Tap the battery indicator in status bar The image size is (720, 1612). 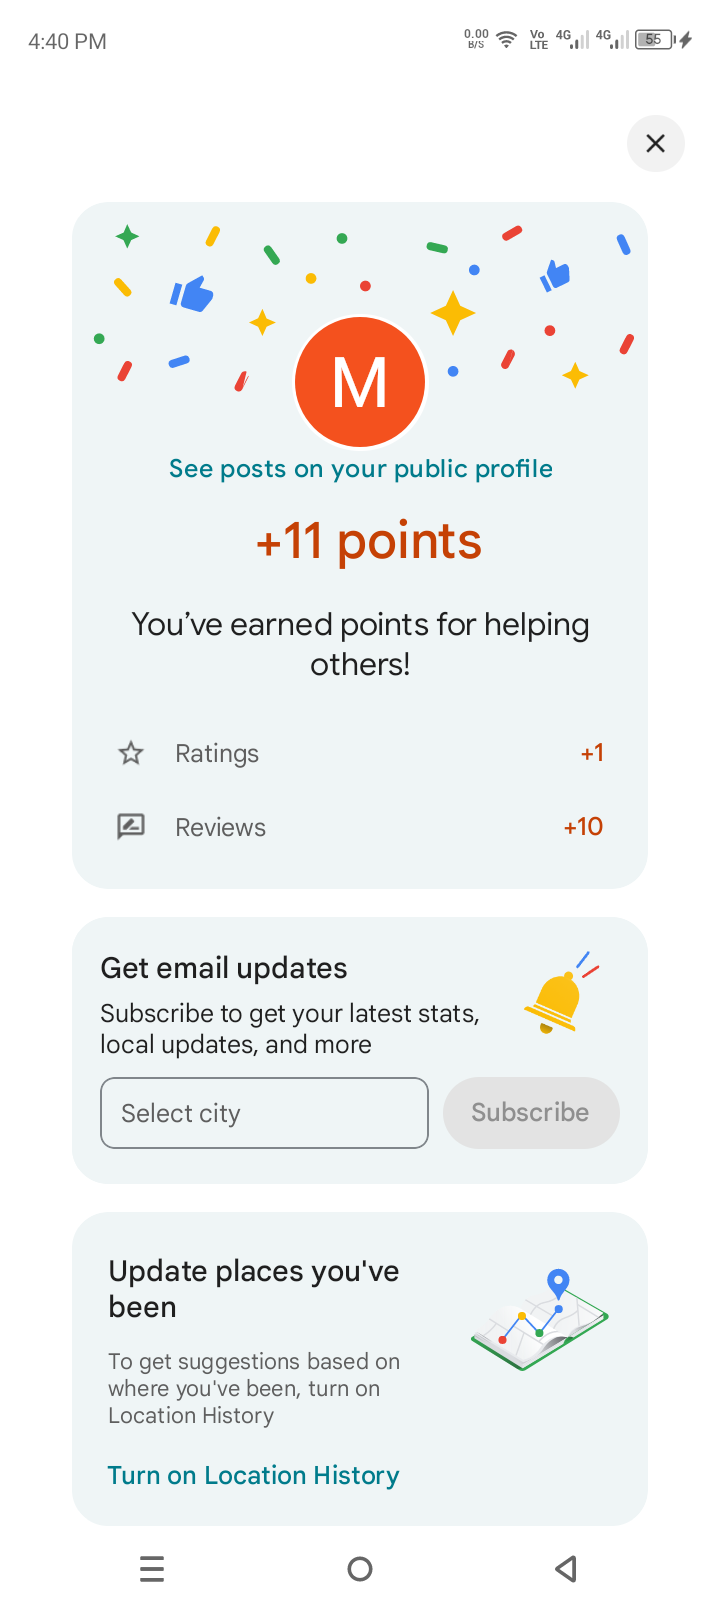click(656, 40)
